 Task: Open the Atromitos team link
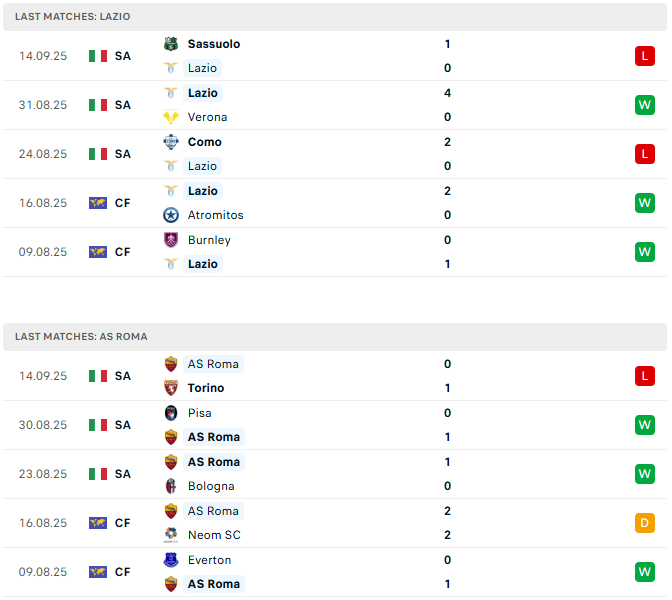[216, 215]
